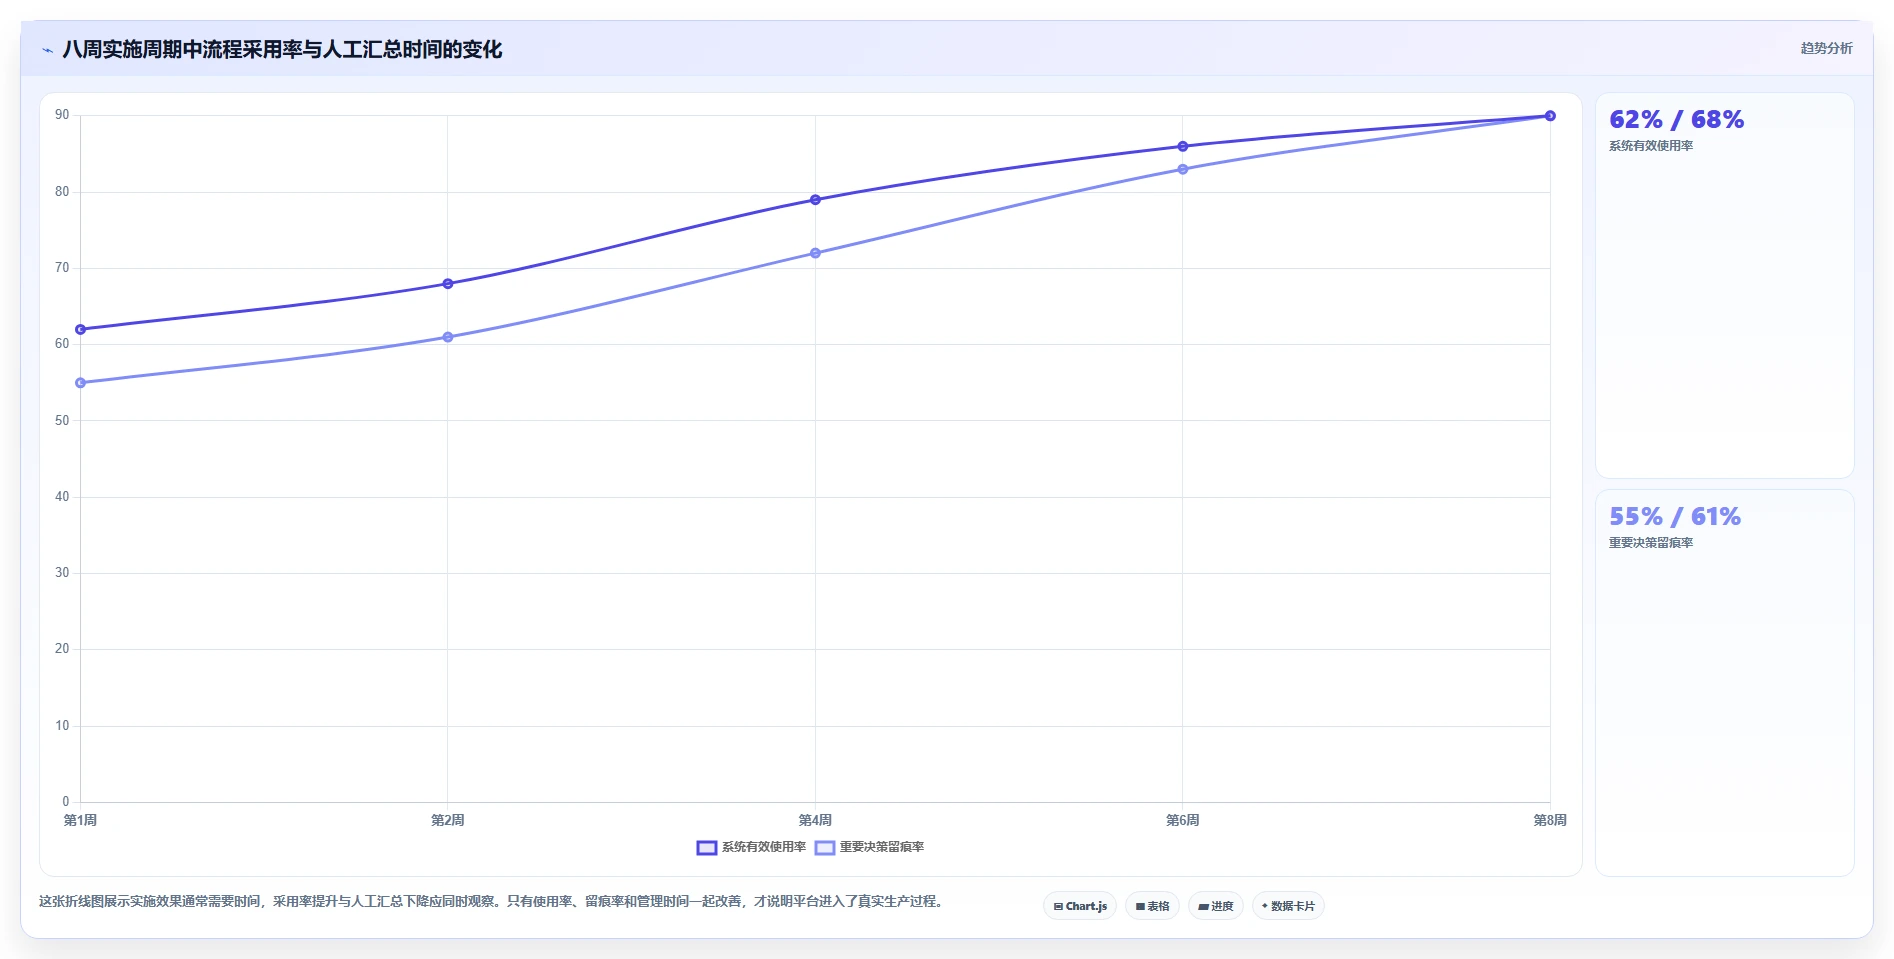Click the 进度 tag
Viewport: 1894px width, 959px height.
[1216, 906]
